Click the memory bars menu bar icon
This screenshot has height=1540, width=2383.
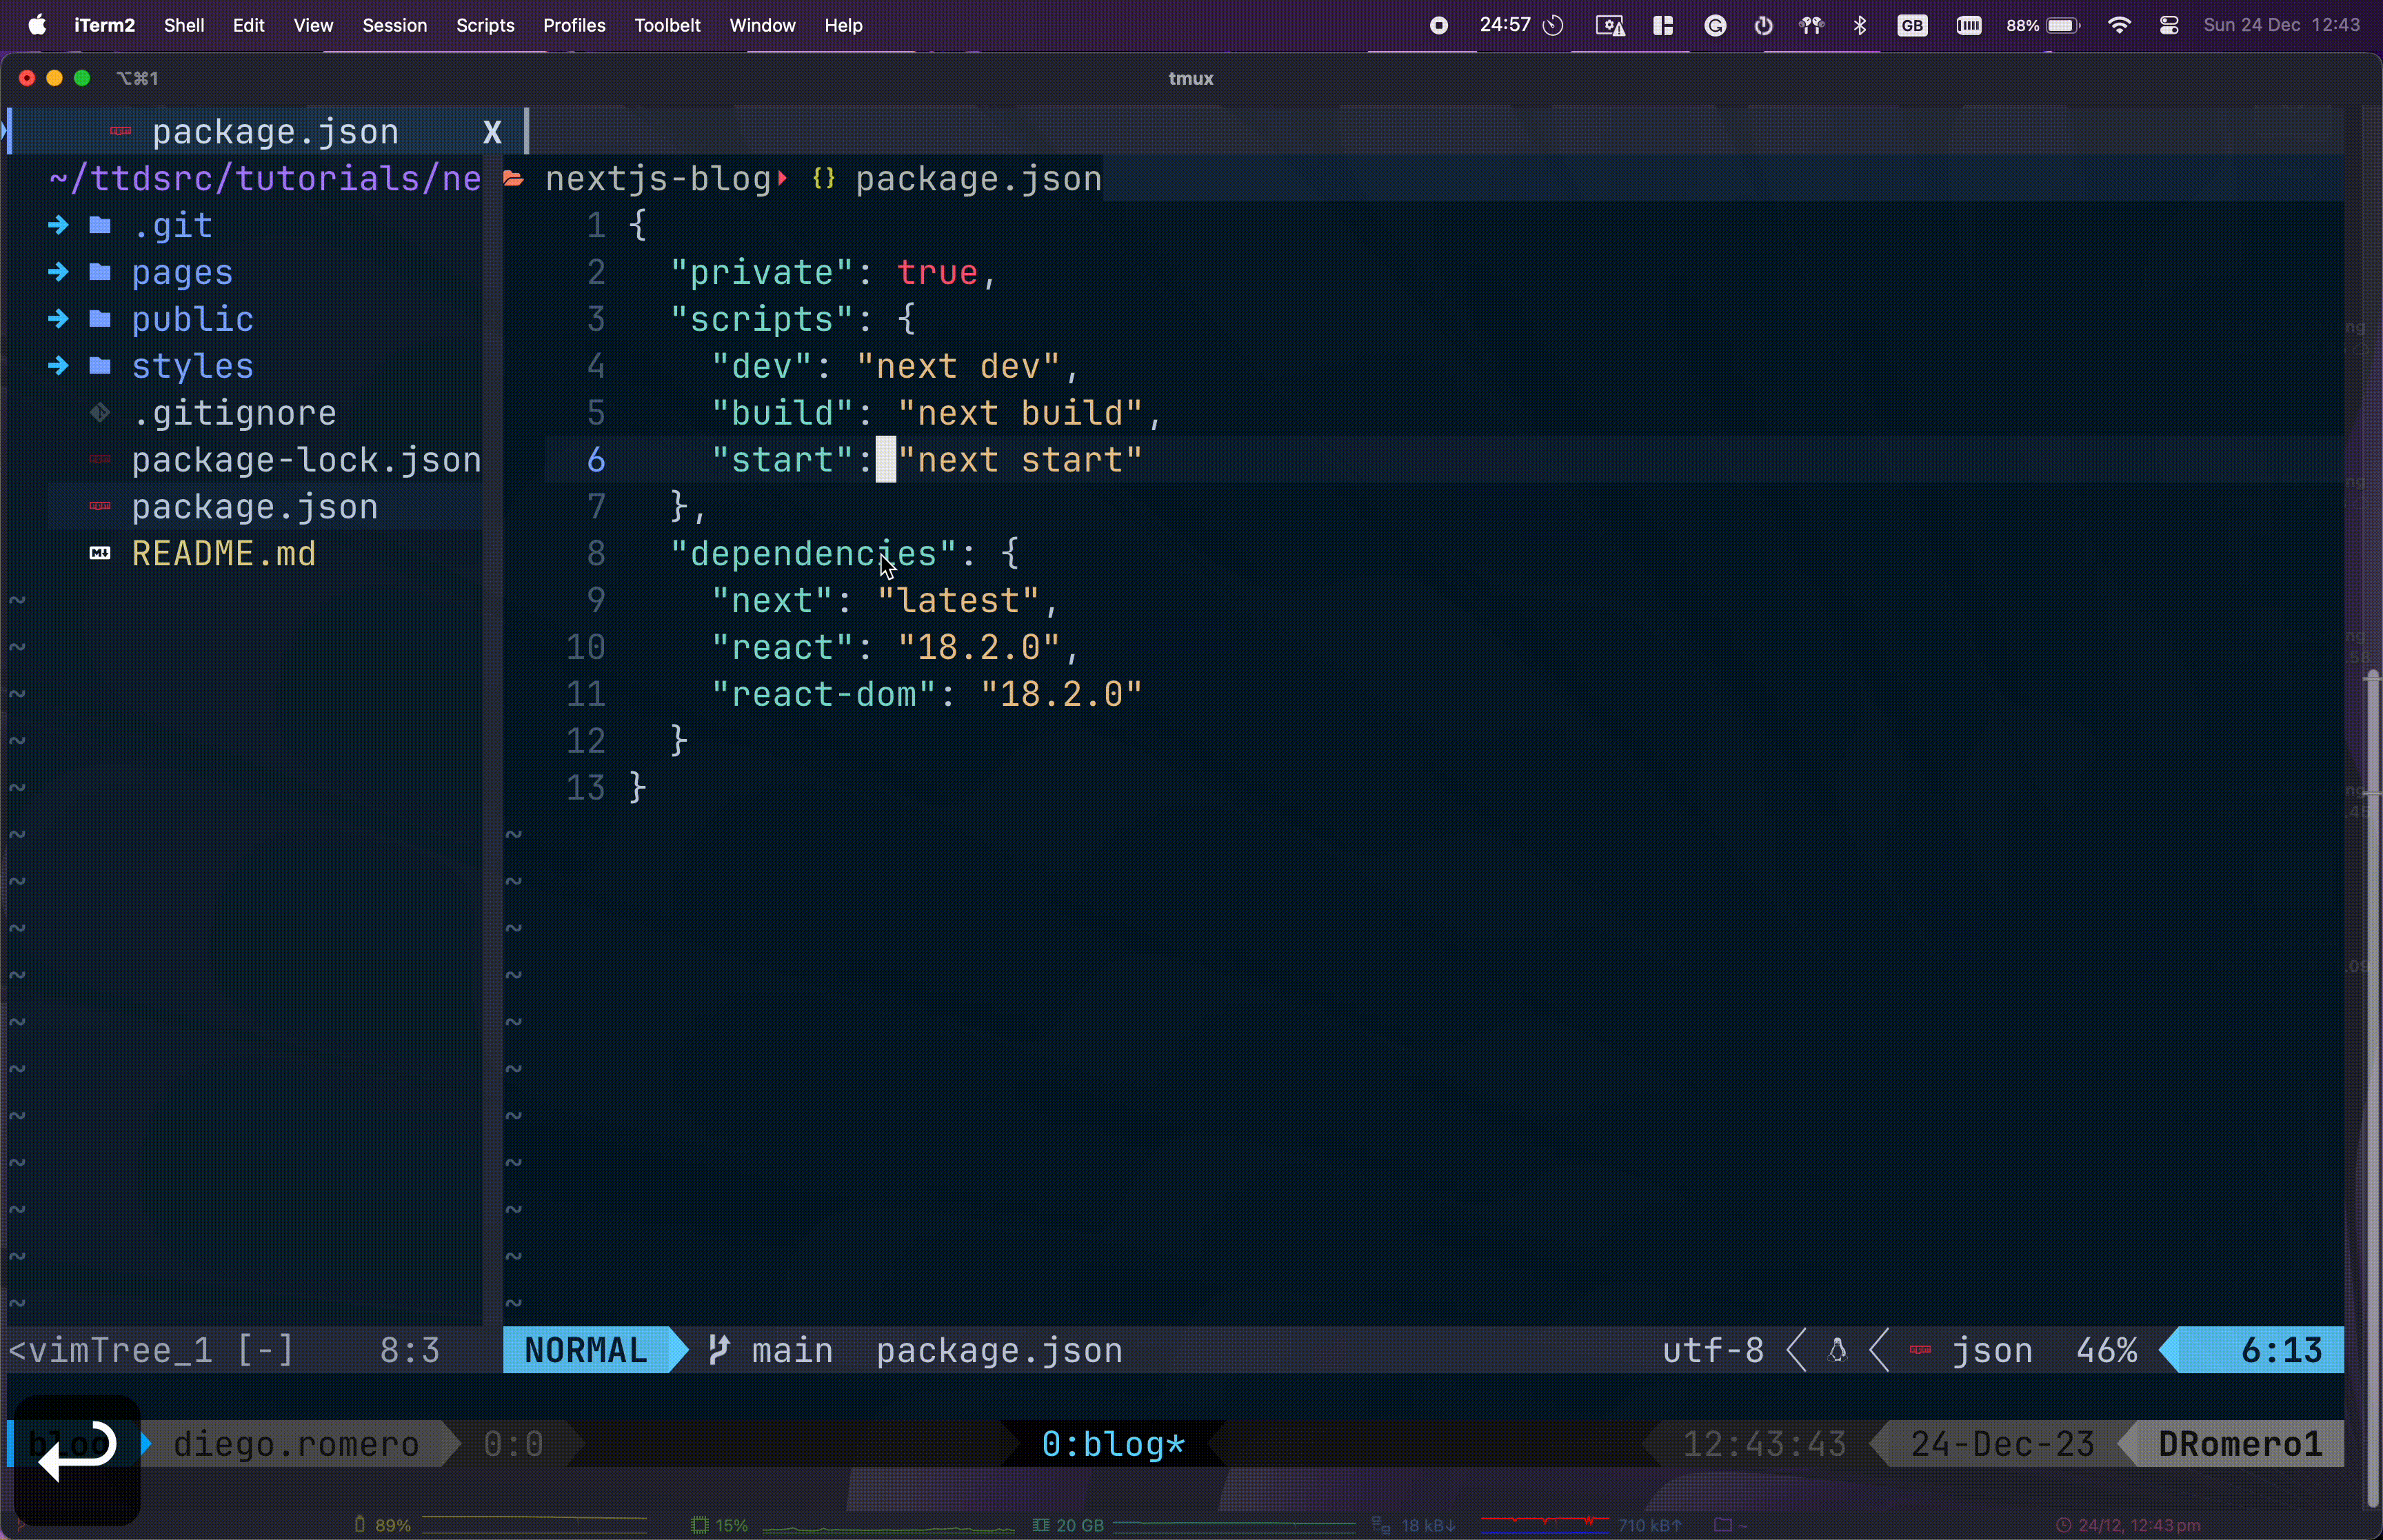(1969, 27)
